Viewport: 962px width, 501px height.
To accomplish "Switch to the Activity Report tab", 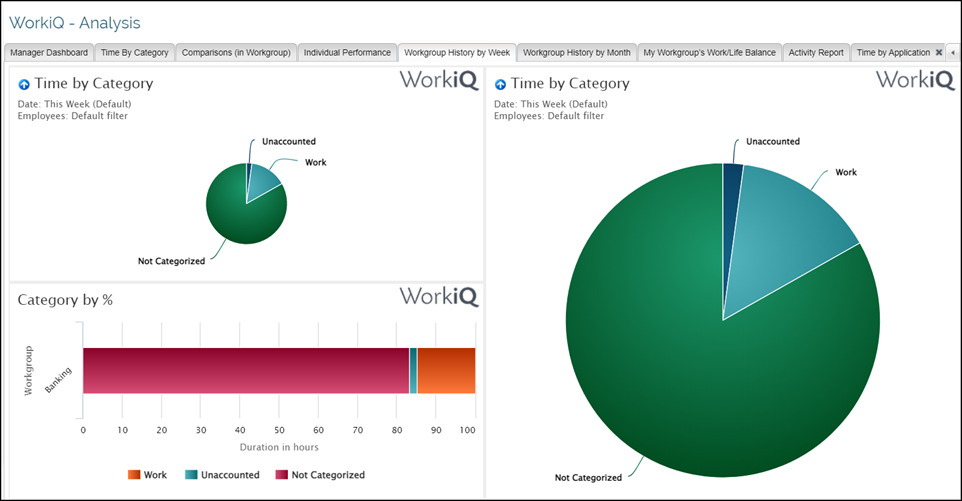I will (x=815, y=53).
